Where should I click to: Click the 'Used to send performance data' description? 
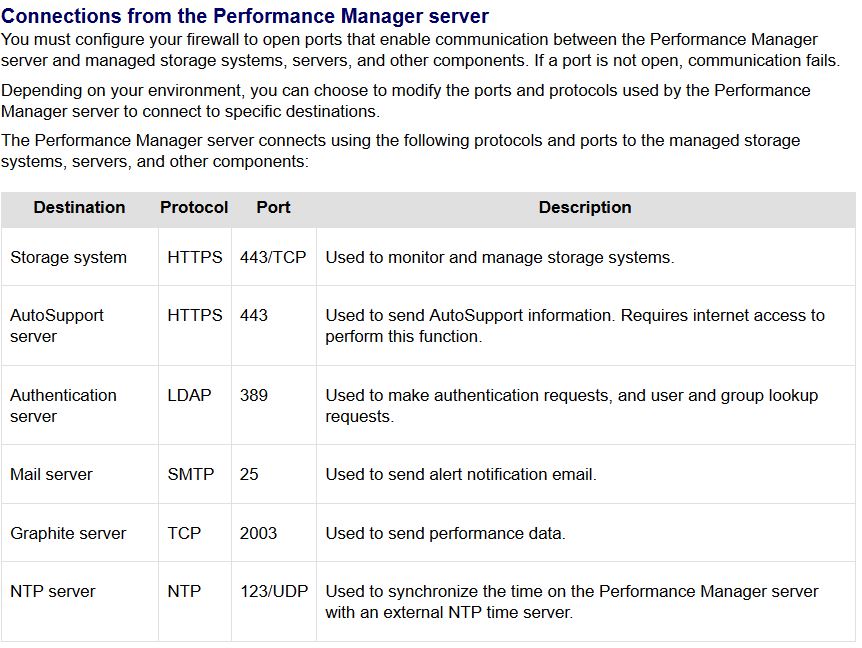[x=445, y=534]
